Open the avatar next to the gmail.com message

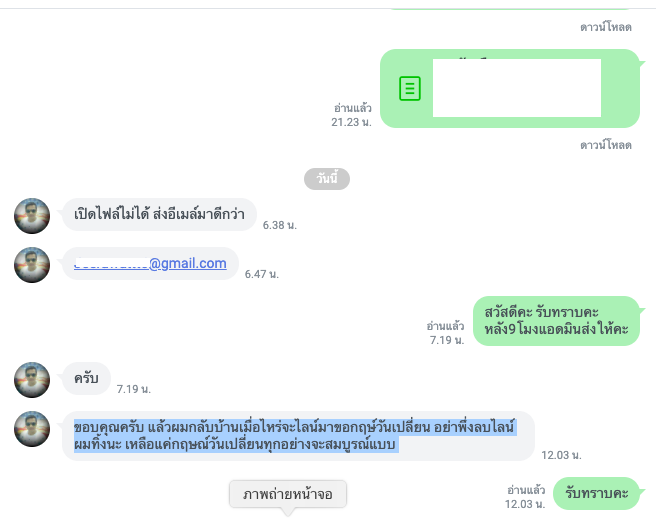32,265
